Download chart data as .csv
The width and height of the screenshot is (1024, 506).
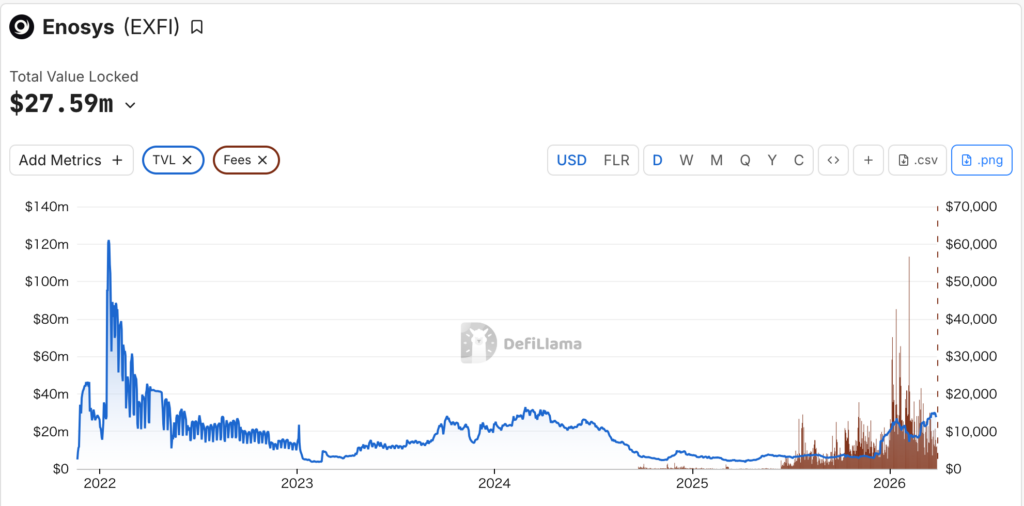click(x=917, y=160)
